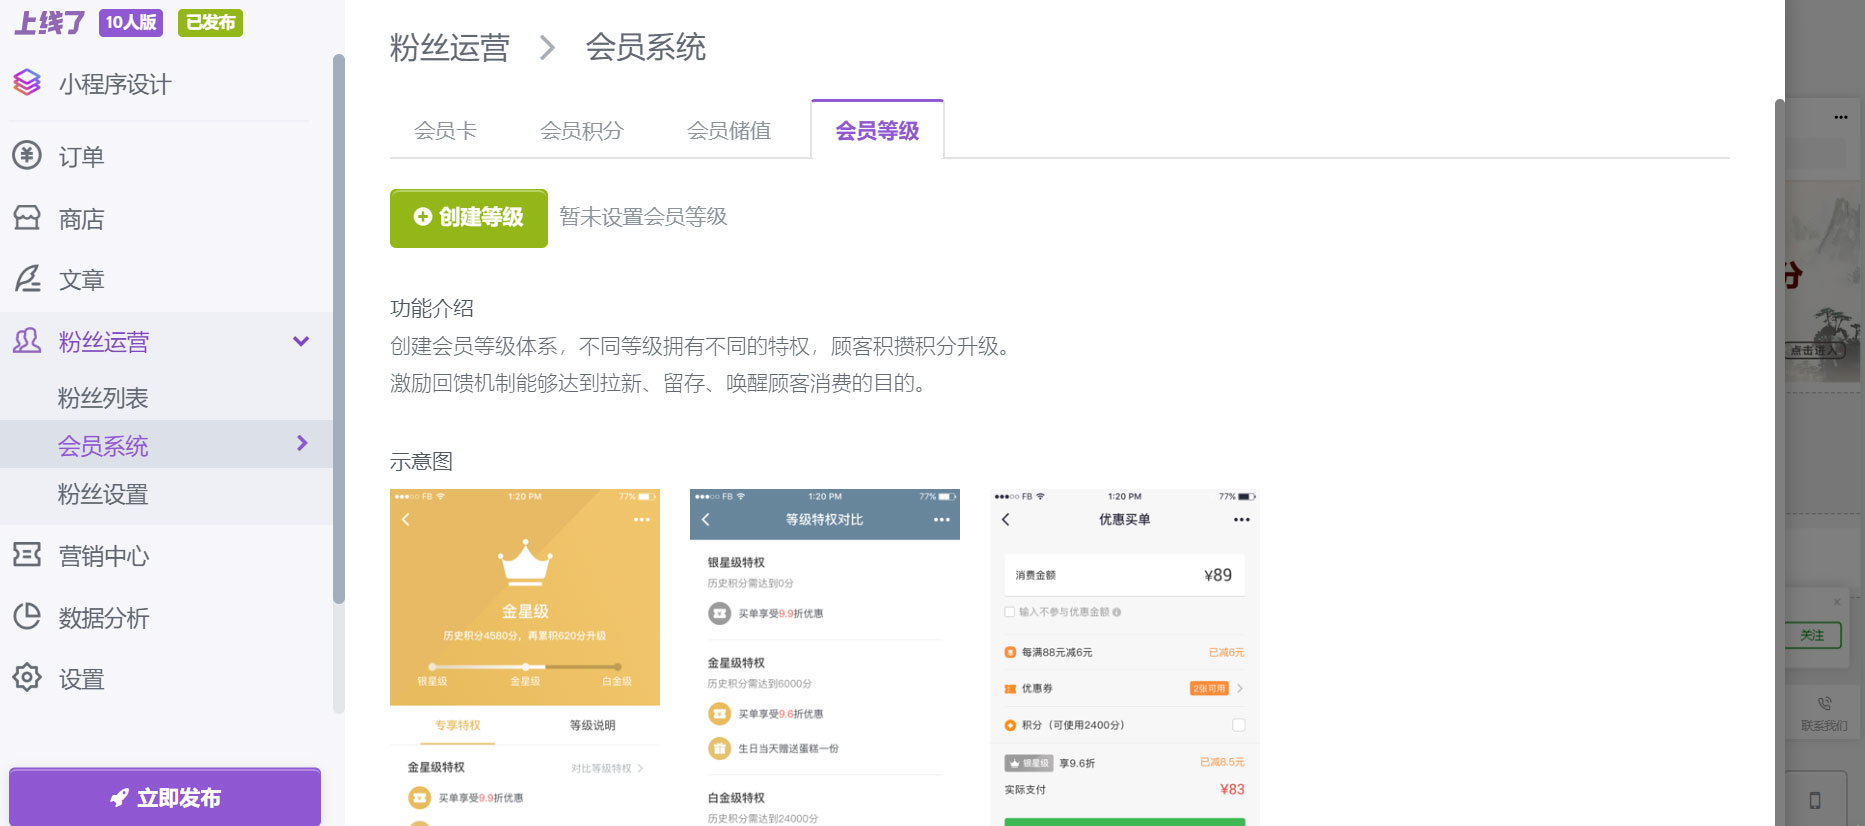Click the 暂未设置会员等级 status text

[x=643, y=217]
